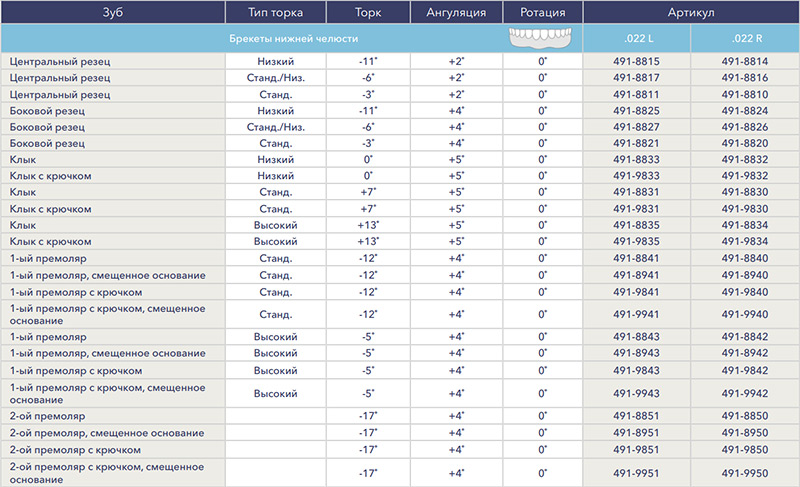This screenshot has height=487, width=800.
Task: Click rotation '0°' in row 491-9951
Action: [x=542, y=473]
